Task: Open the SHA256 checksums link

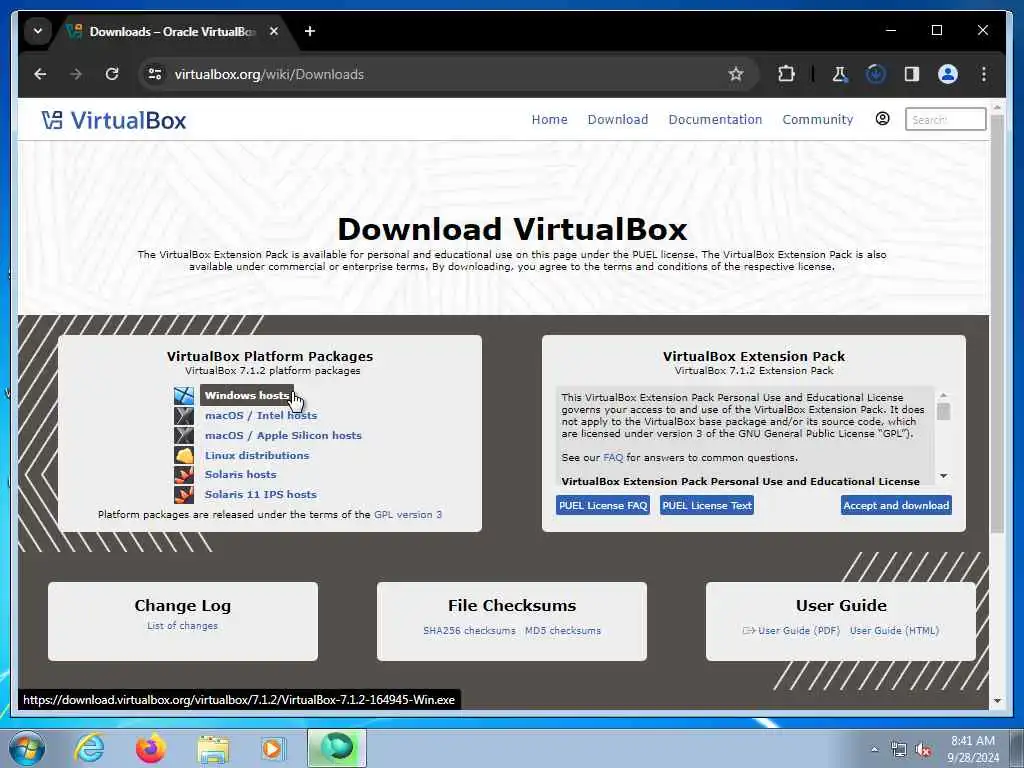Action: [469, 631]
